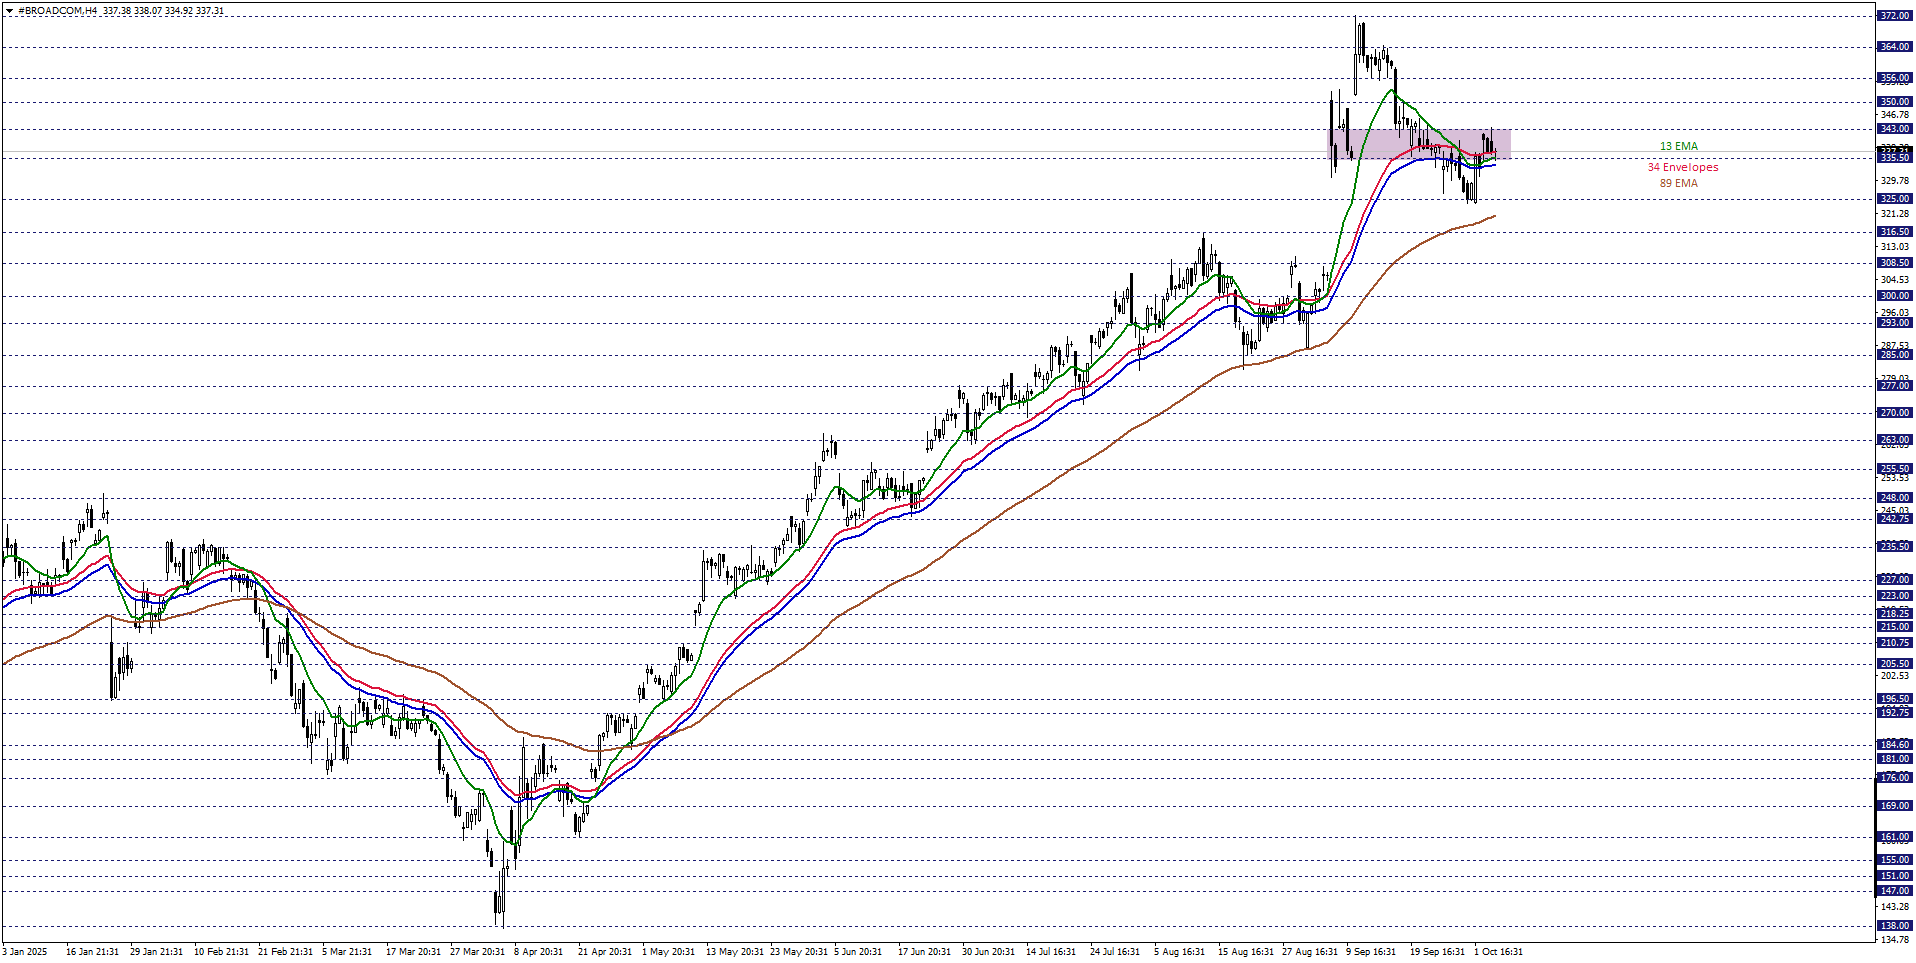Viewport: 1916px width, 963px height.
Task: Click the 8 Apr 20:31 time axis label
Action: click(538, 951)
